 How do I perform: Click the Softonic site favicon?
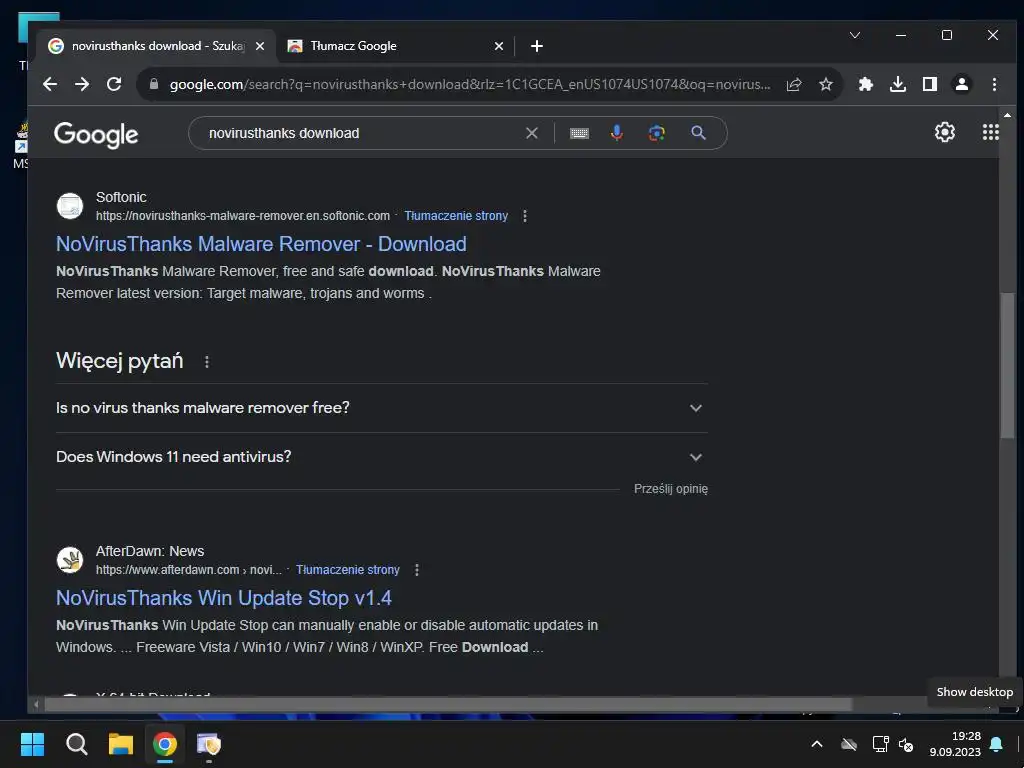point(70,206)
